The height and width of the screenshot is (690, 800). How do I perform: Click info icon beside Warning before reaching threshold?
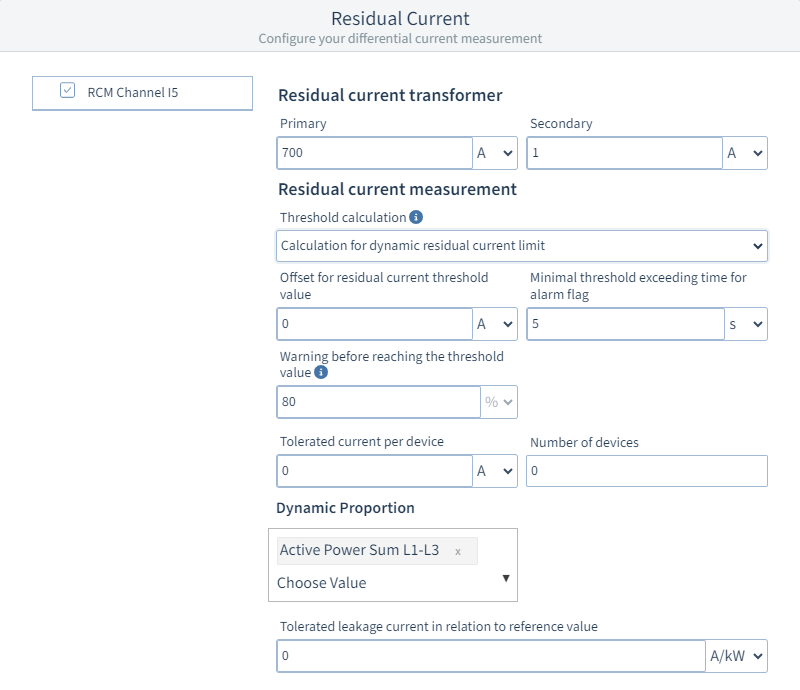tap(321, 372)
